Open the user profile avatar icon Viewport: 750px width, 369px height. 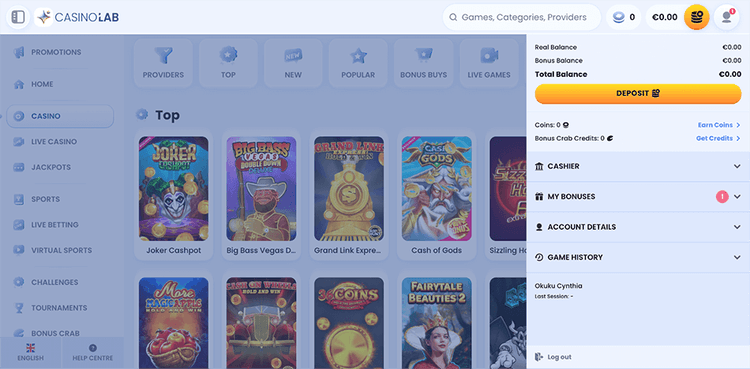tap(727, 17)
